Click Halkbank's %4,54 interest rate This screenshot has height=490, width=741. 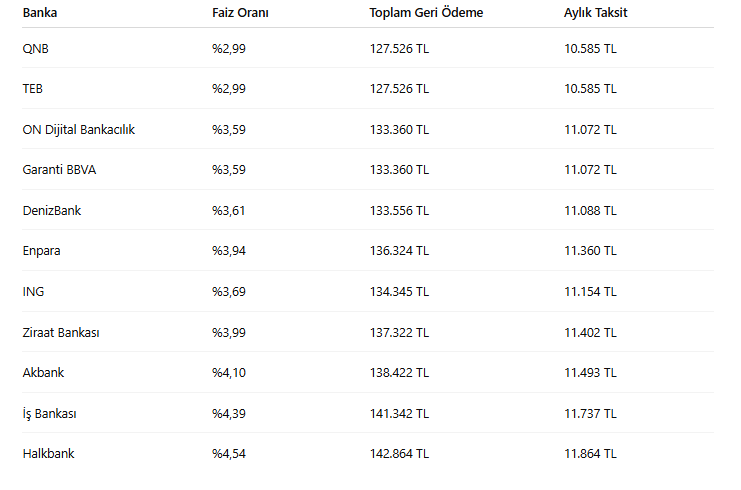pos(229,453)
